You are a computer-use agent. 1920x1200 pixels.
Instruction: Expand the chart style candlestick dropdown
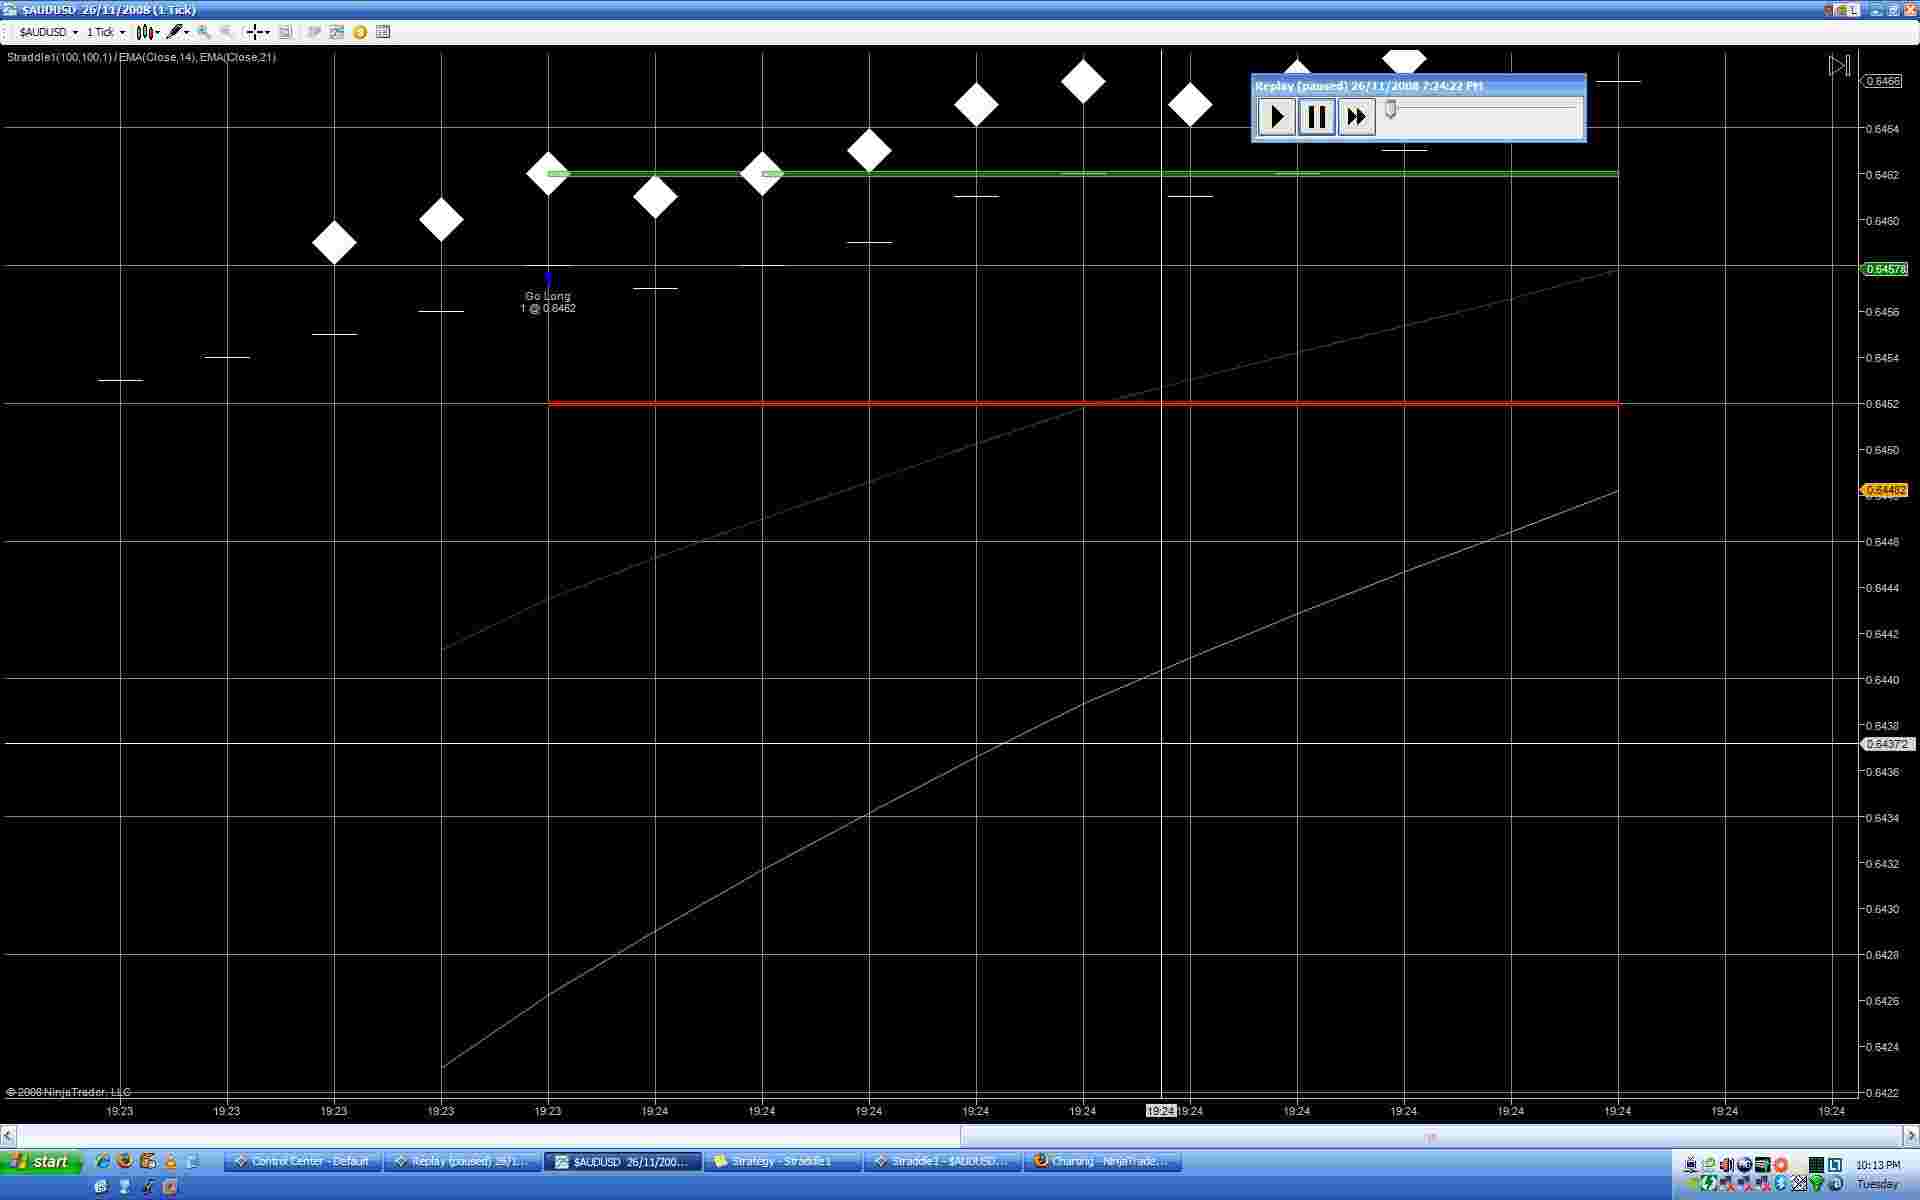pos(148,32)
